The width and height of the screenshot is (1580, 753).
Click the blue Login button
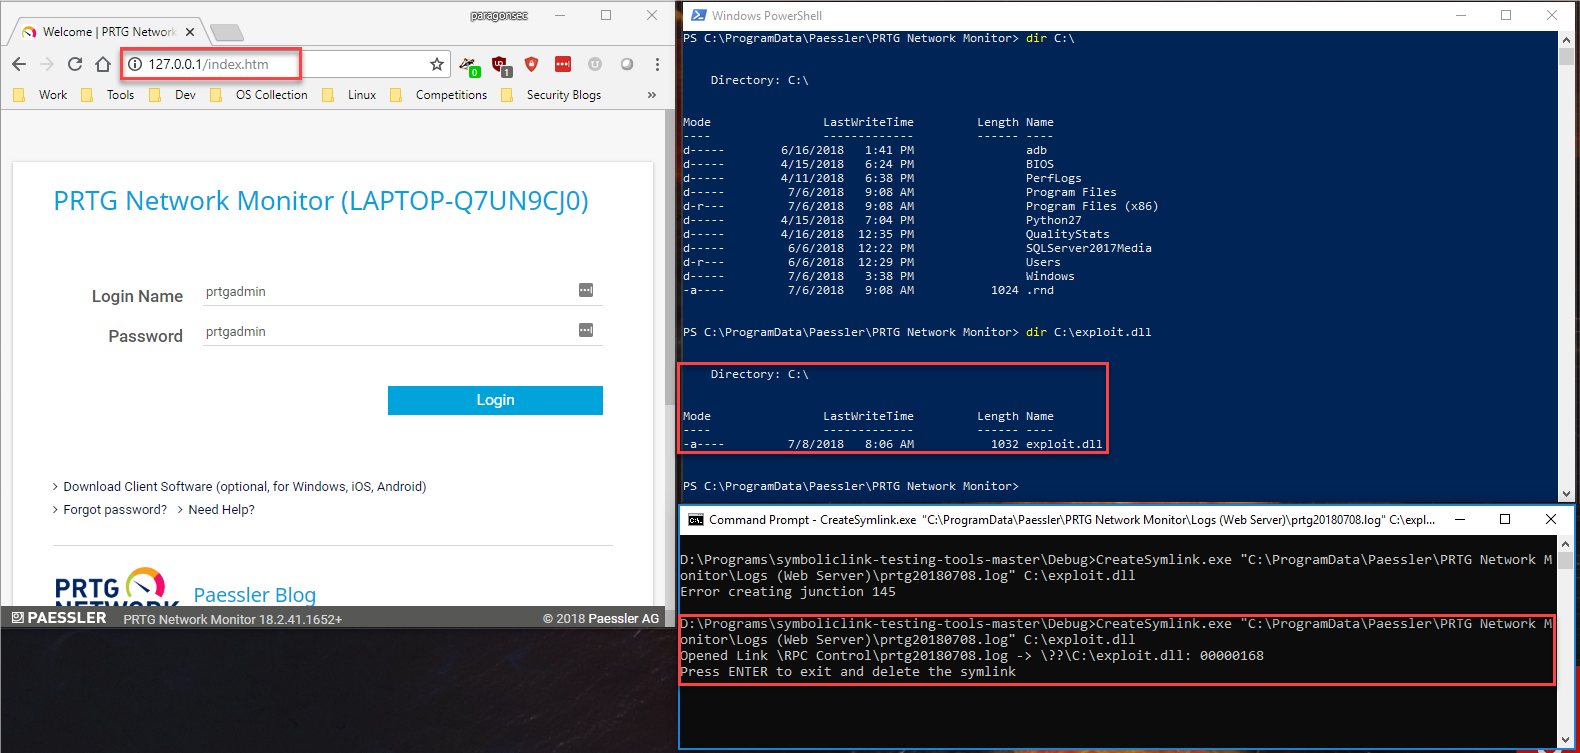[495, 400]
